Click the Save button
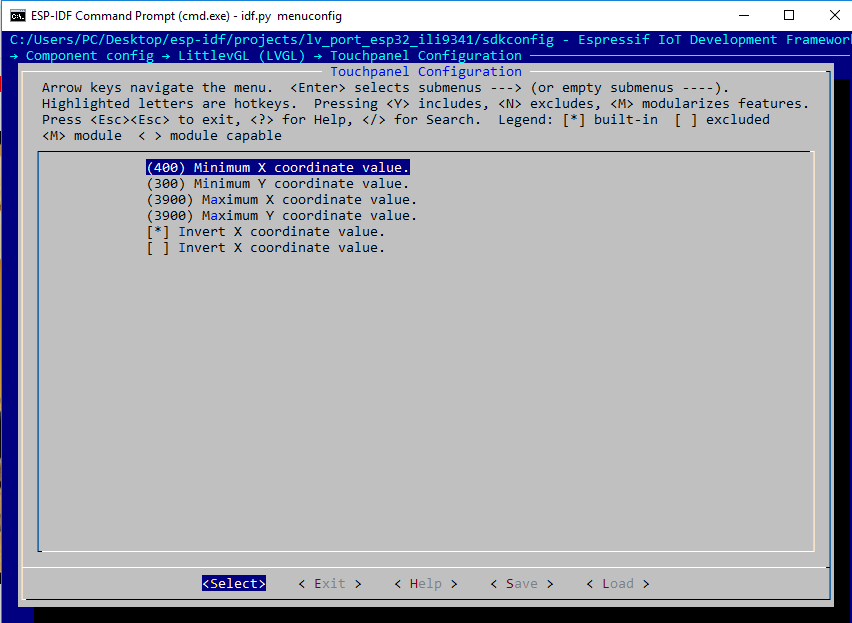The width and height of the screenshot is (852, 623). click(521, 584)
